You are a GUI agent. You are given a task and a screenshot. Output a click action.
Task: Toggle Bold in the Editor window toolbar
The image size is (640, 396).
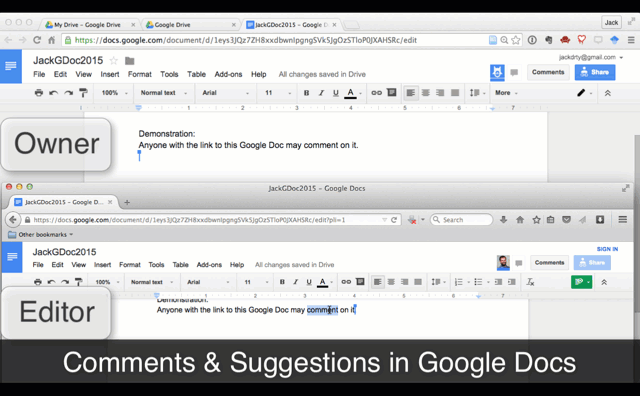point(282,282)
